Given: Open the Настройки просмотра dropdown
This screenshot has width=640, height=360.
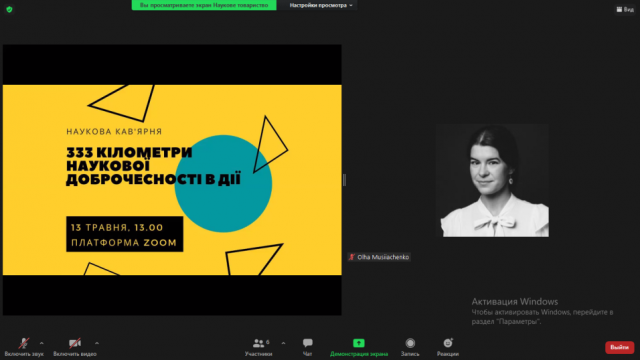Looking at the screenshot, I should tap(321, 5).
